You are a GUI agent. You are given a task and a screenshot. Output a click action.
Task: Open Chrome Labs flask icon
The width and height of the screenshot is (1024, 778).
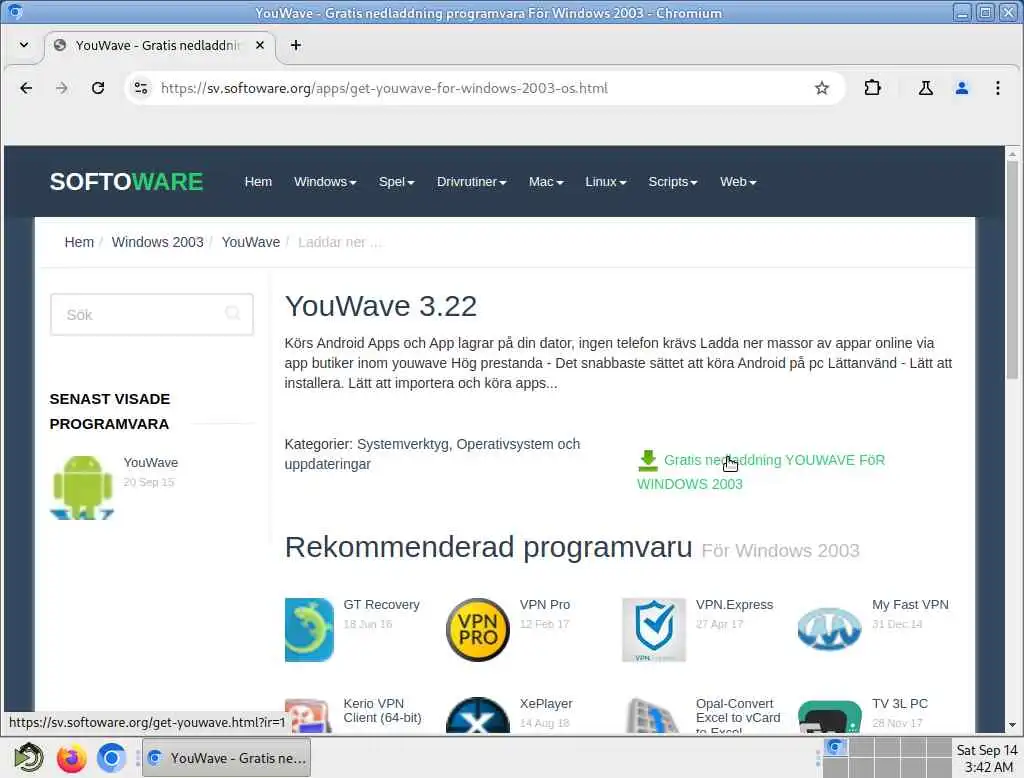tap(925, 88)
